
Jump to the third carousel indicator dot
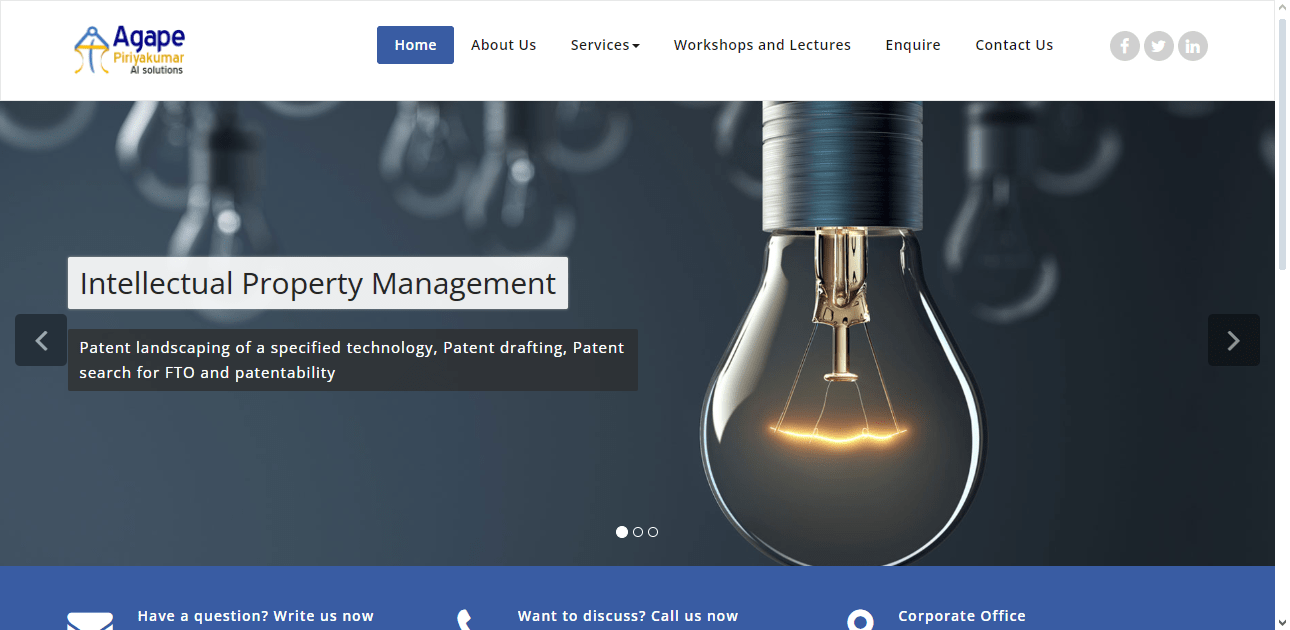(x=653, y=532)
